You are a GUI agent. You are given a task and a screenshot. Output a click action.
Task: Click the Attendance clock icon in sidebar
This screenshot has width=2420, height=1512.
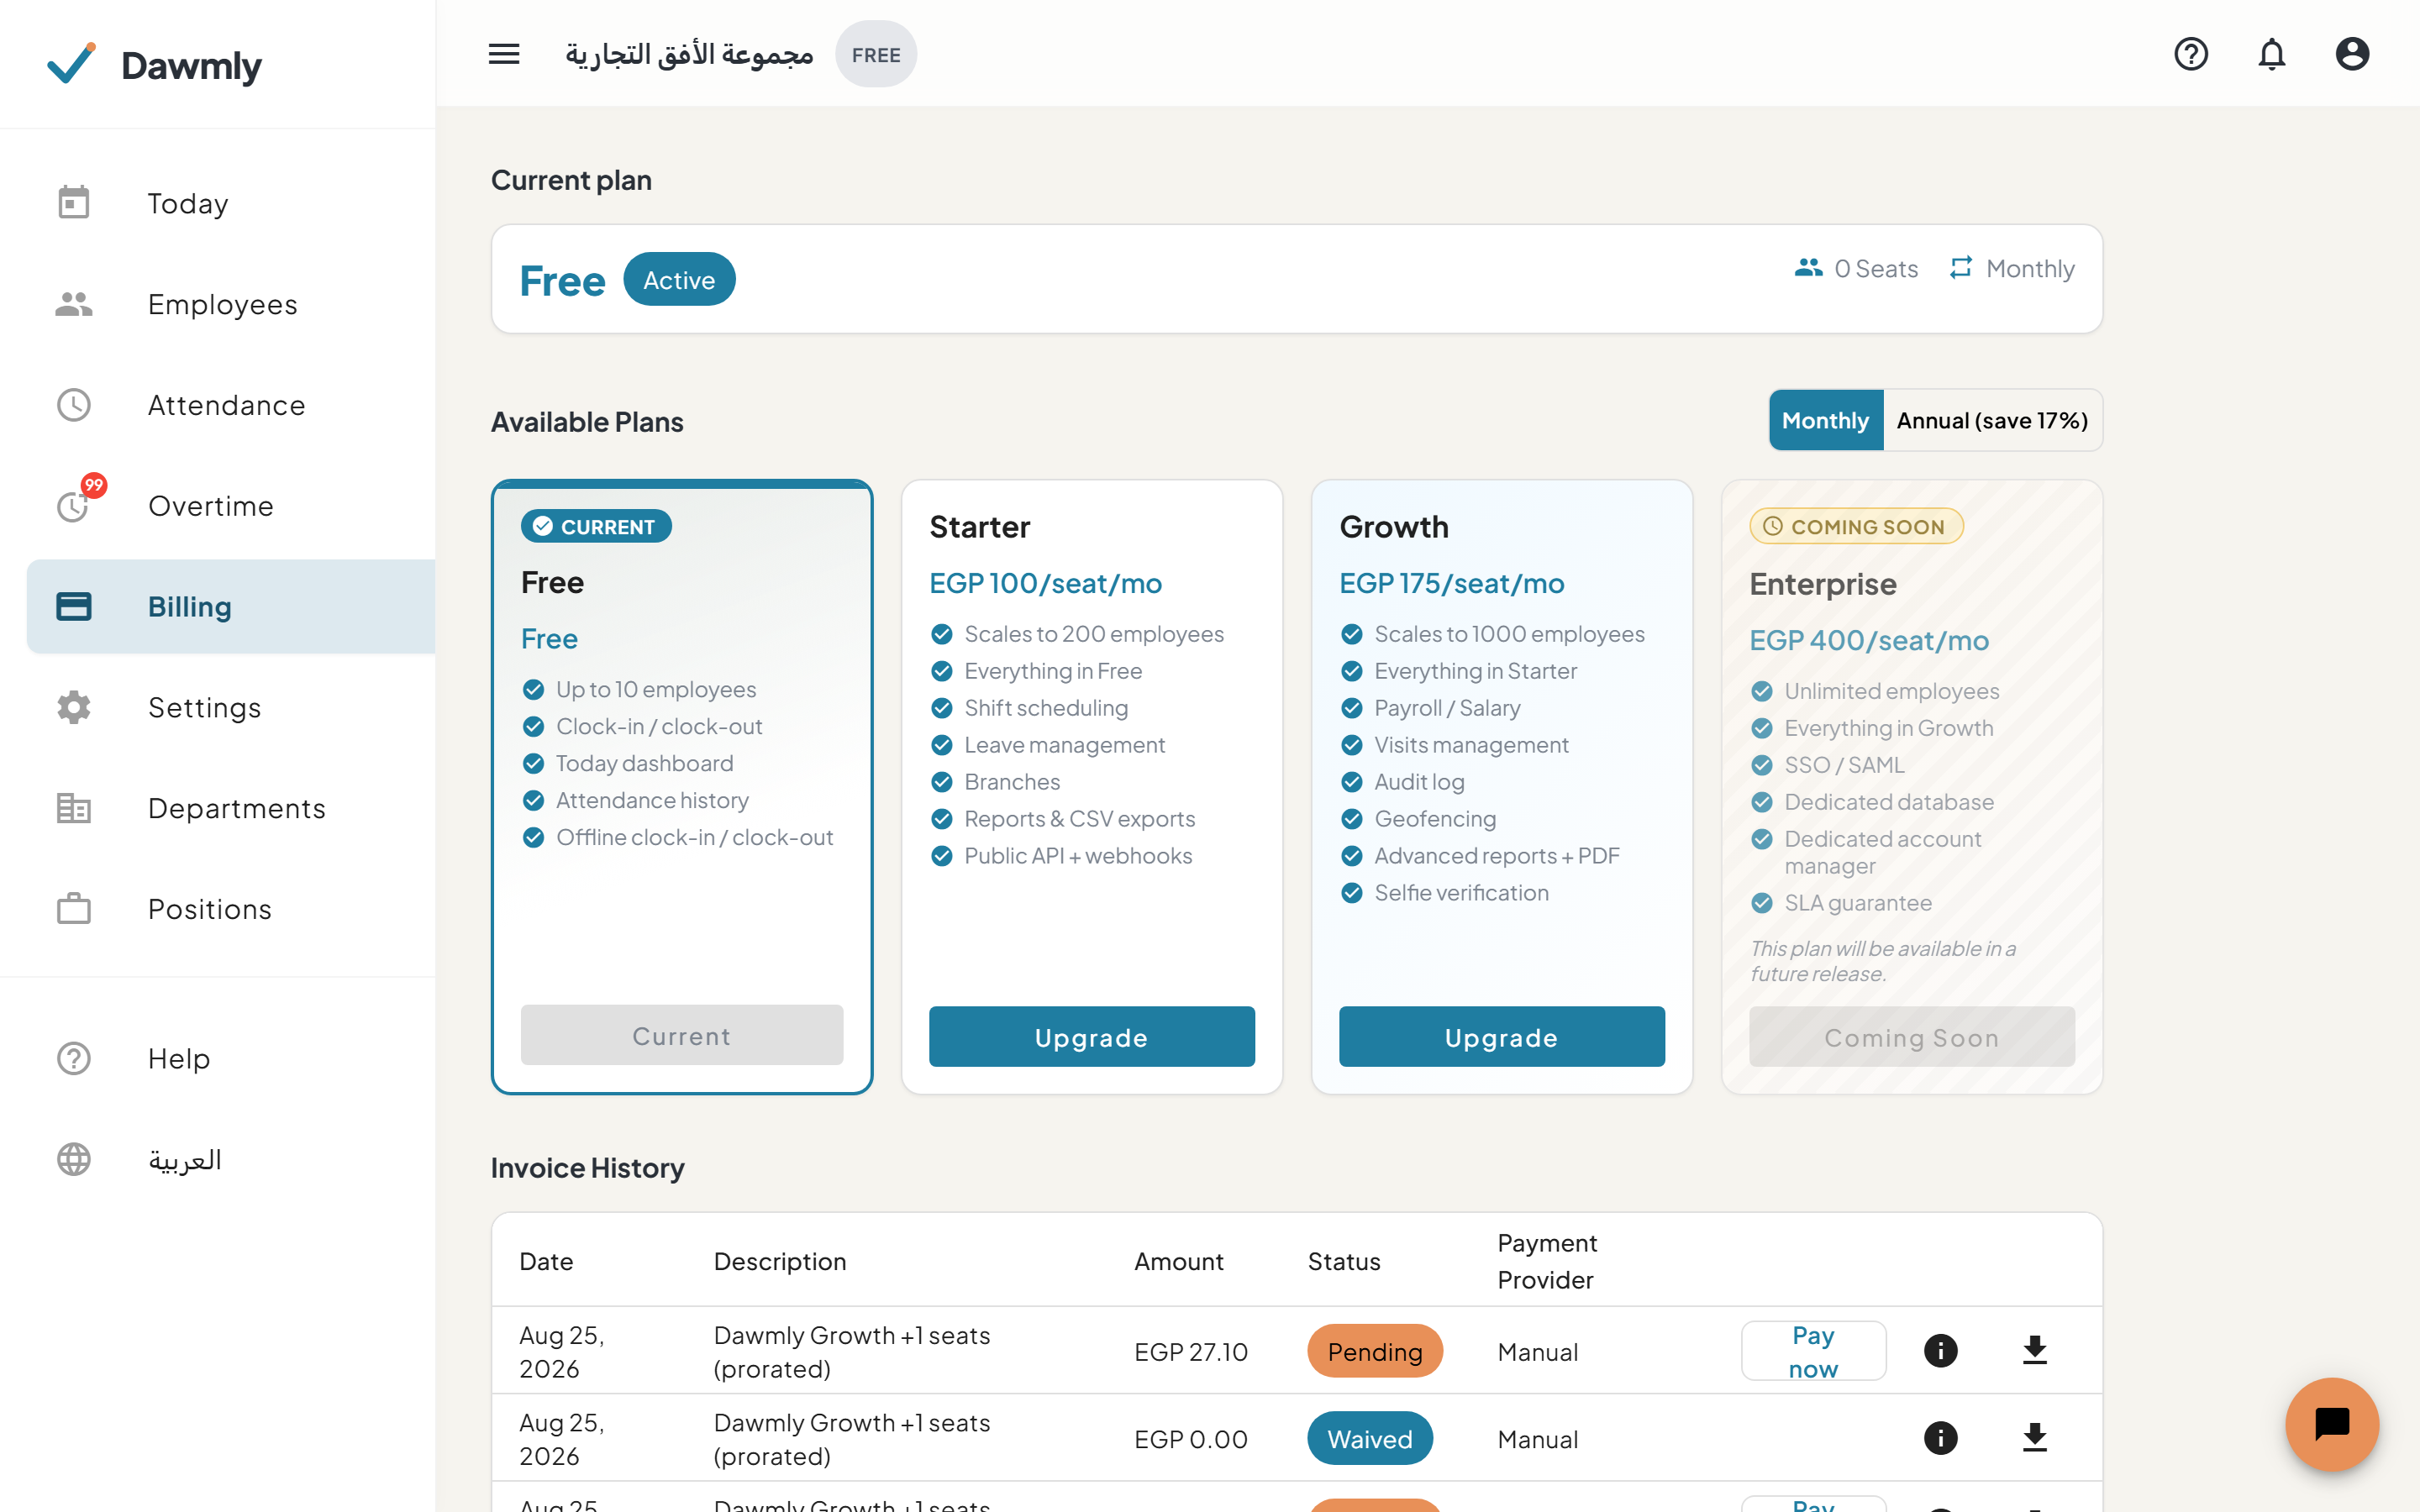74,405
